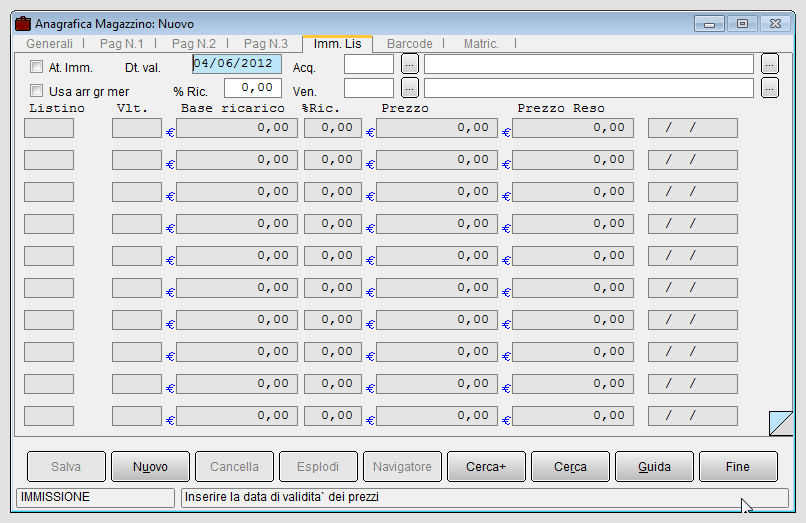Click the Esplodi button
Viewport: 806px width, 523px height.
pyautogui.click(x=318, y=466)
